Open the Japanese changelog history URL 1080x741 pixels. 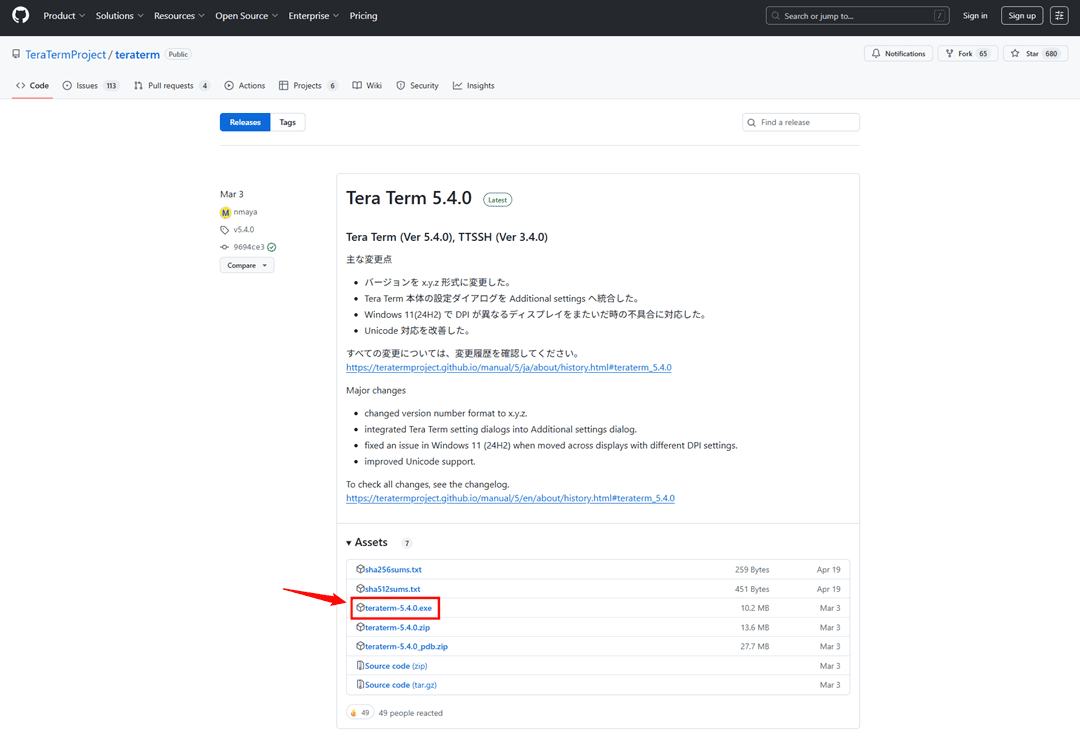tap(509, 368)
